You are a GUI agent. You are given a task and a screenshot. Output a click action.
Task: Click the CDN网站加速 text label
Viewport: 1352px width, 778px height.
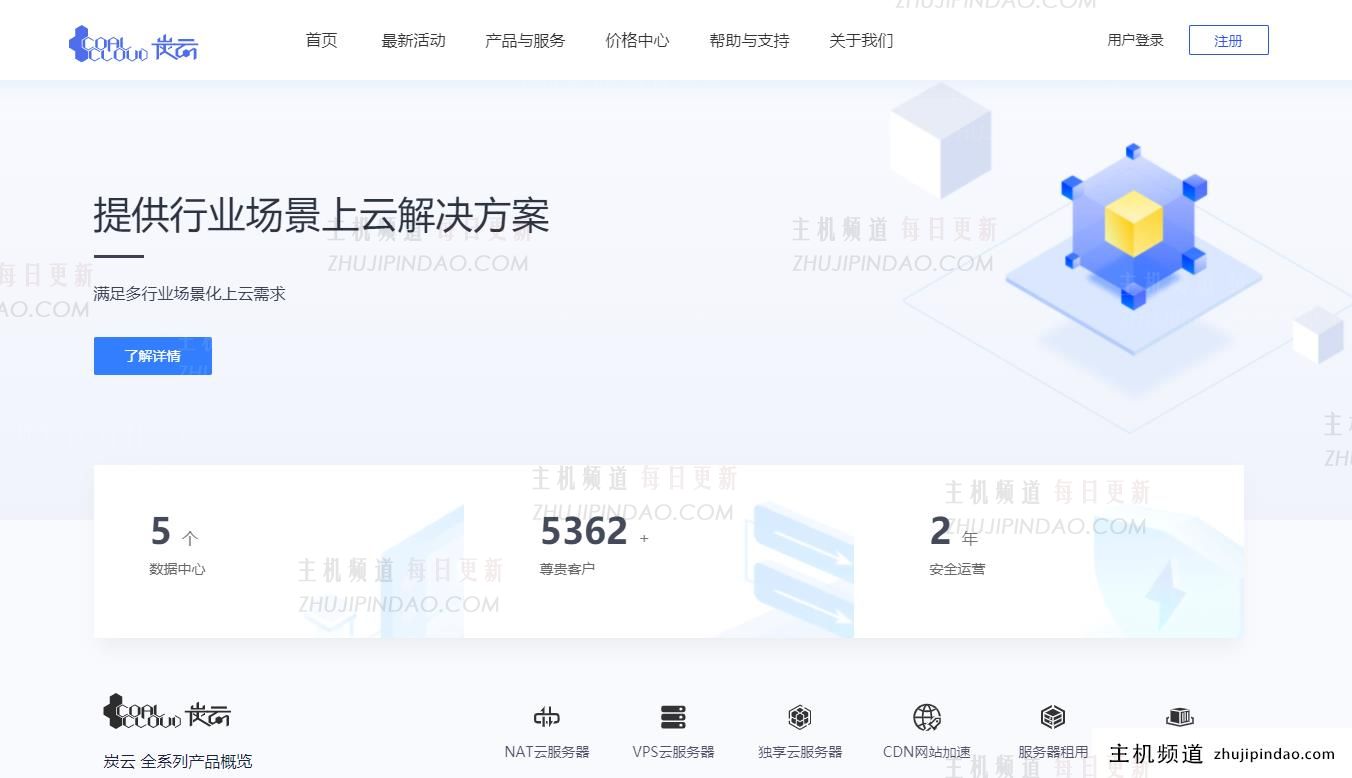point(927,752)
